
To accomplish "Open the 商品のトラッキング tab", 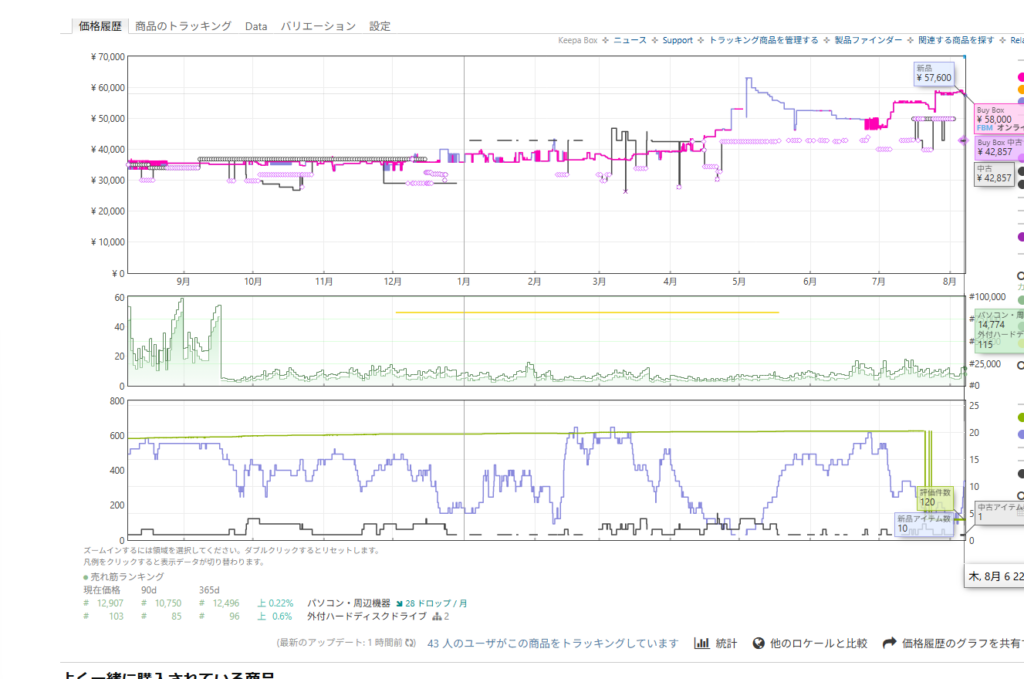I will click(184, 26).
